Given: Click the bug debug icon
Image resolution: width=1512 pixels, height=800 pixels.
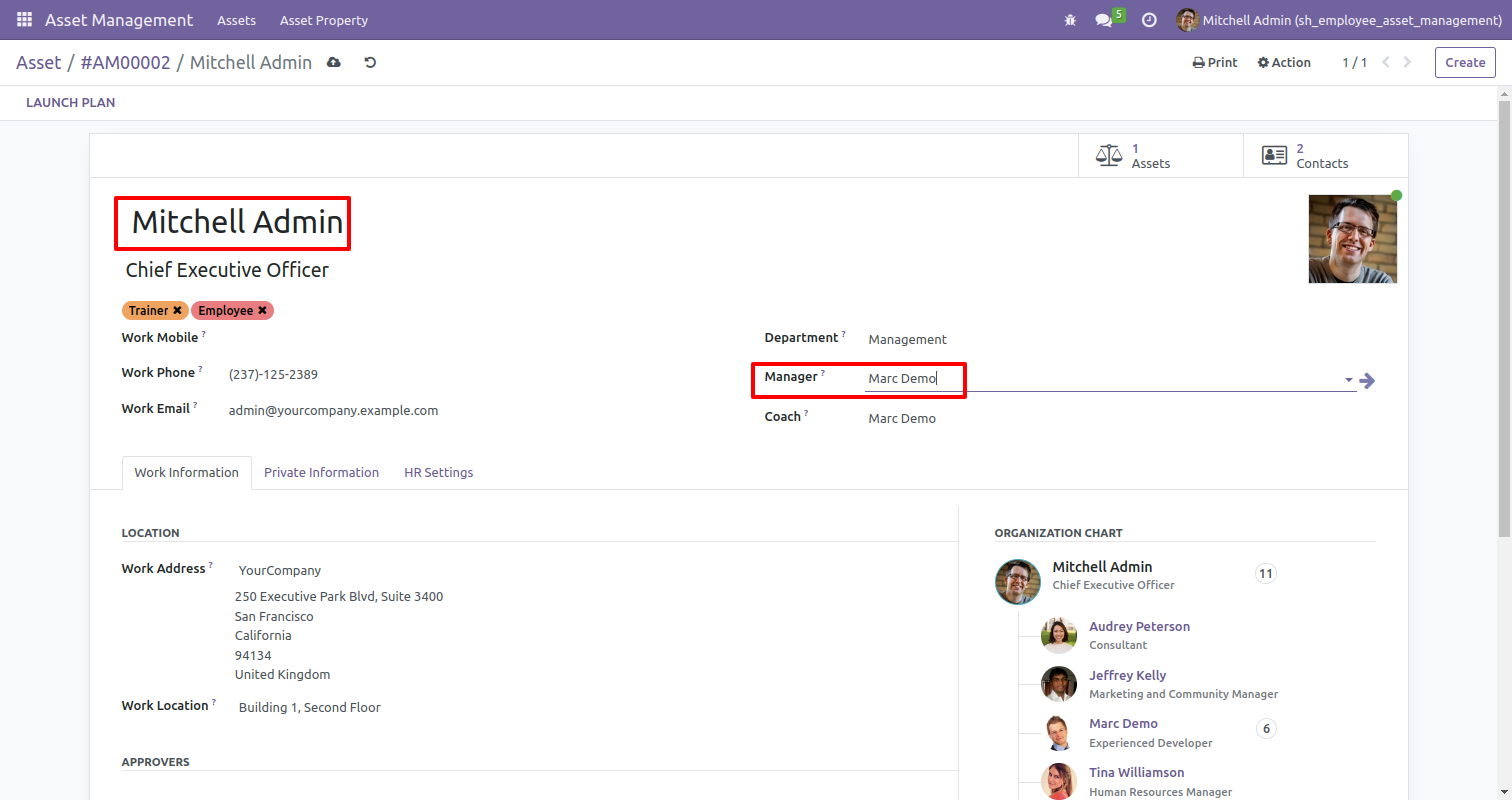Looking at the screenshot, I should 1070,20.
